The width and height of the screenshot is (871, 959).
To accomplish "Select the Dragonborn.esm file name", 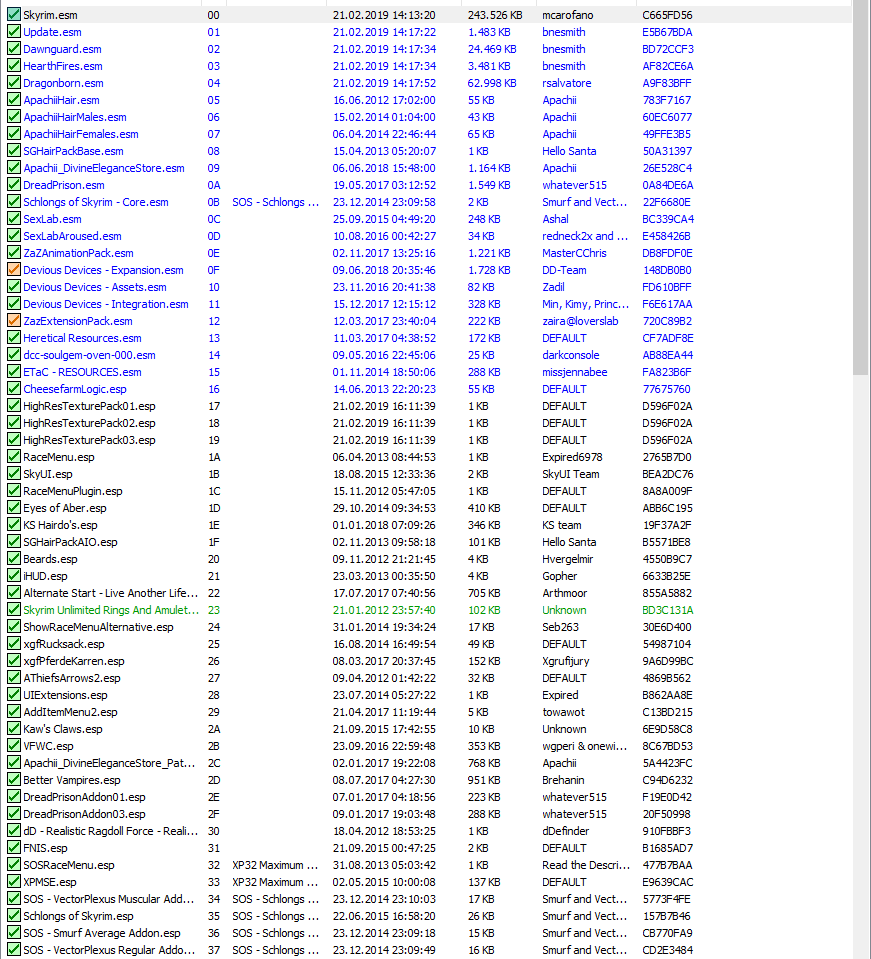I will point(63,83).
